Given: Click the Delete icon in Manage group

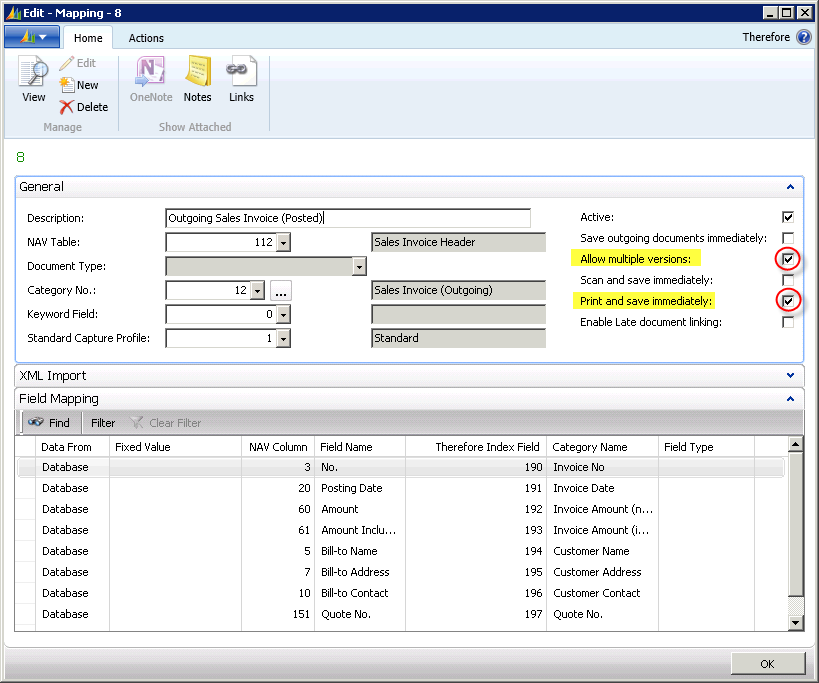Looking at the screenshot, I should (67, 107).
